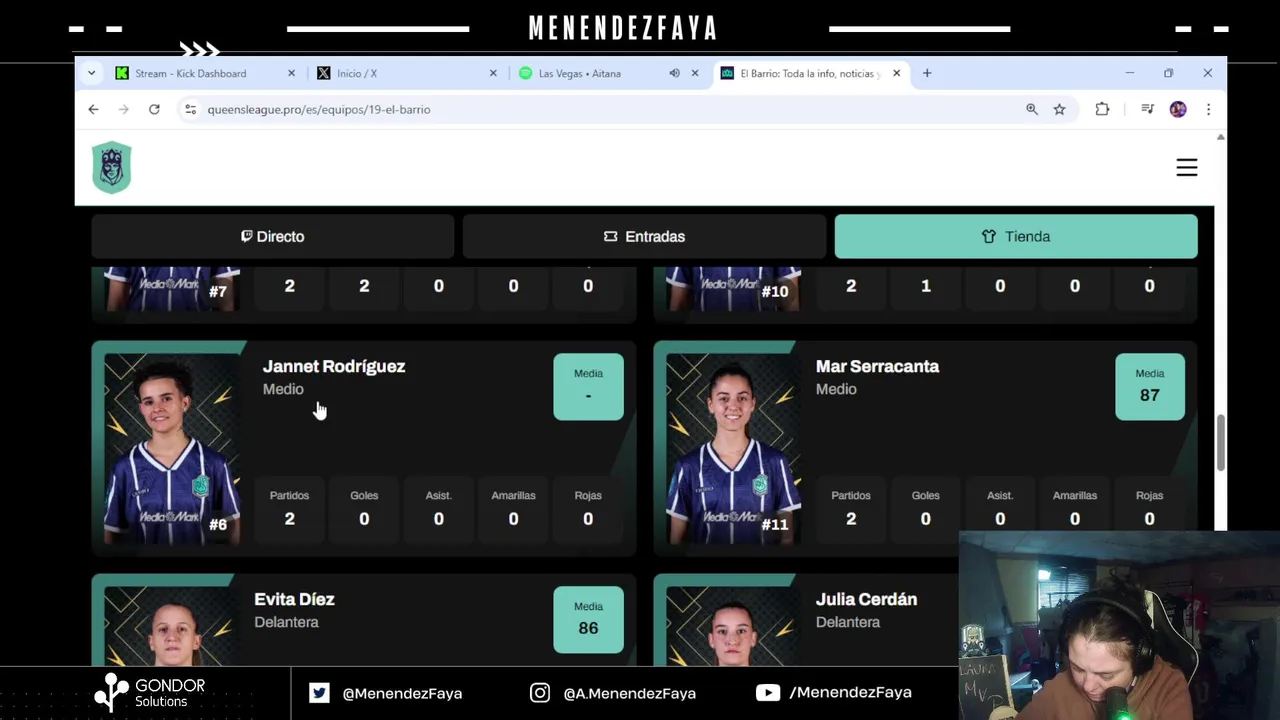Mute audio on the Las Vegas tab

(x=674, y=73)
